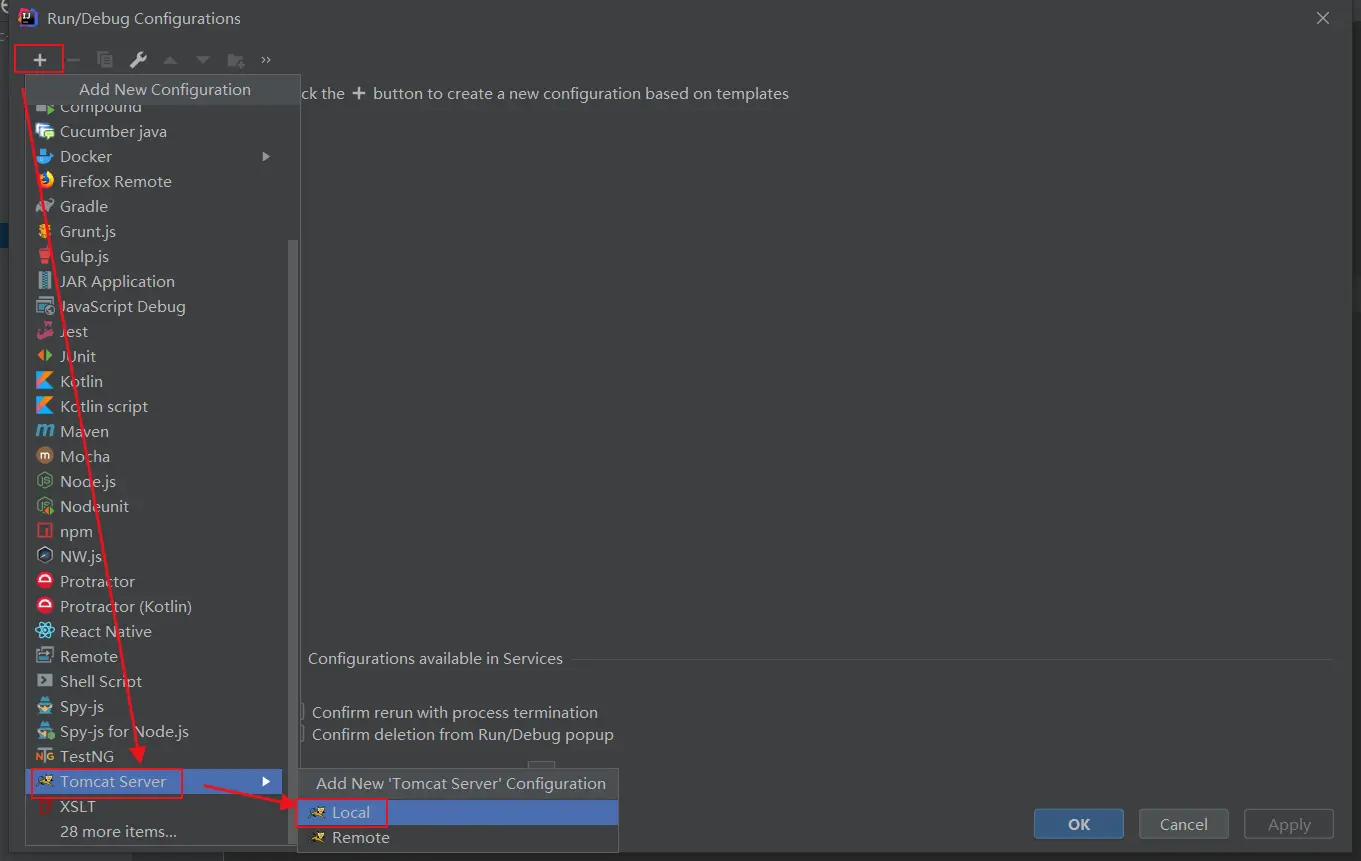This screenshot has height=861, width=1361.
Task: Select TestNG configuration type
Action: (x=155, y=756)
